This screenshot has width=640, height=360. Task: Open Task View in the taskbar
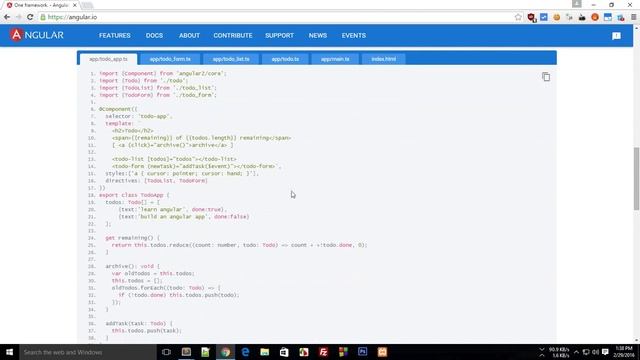[166, 352]
